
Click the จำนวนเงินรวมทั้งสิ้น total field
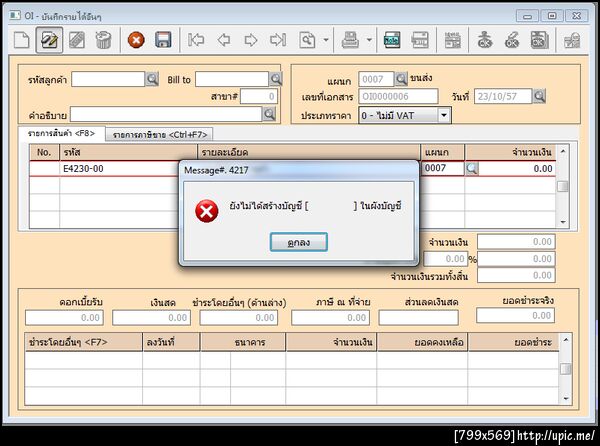[516, 275]
